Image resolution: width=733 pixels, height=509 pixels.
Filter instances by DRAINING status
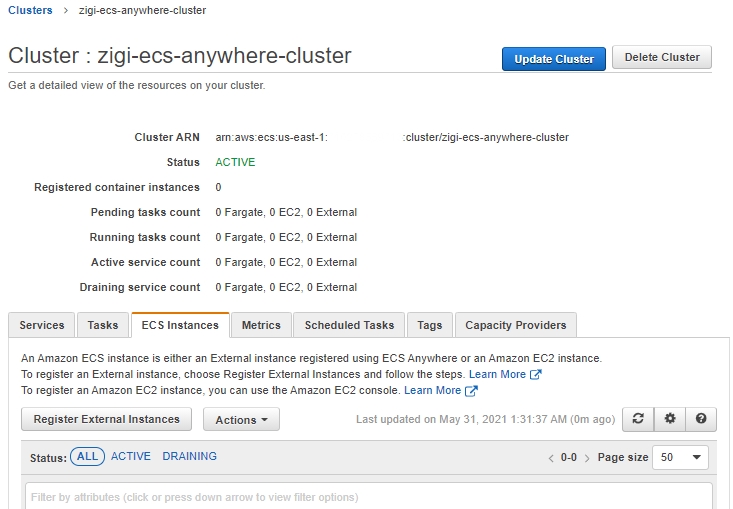point(189,456)
